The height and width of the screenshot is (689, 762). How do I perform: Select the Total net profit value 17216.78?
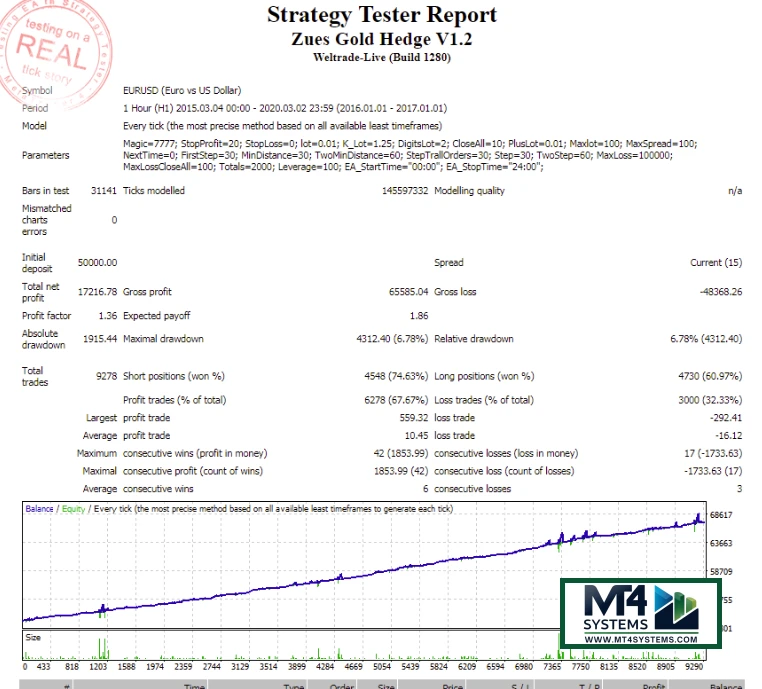coord(97,292)
